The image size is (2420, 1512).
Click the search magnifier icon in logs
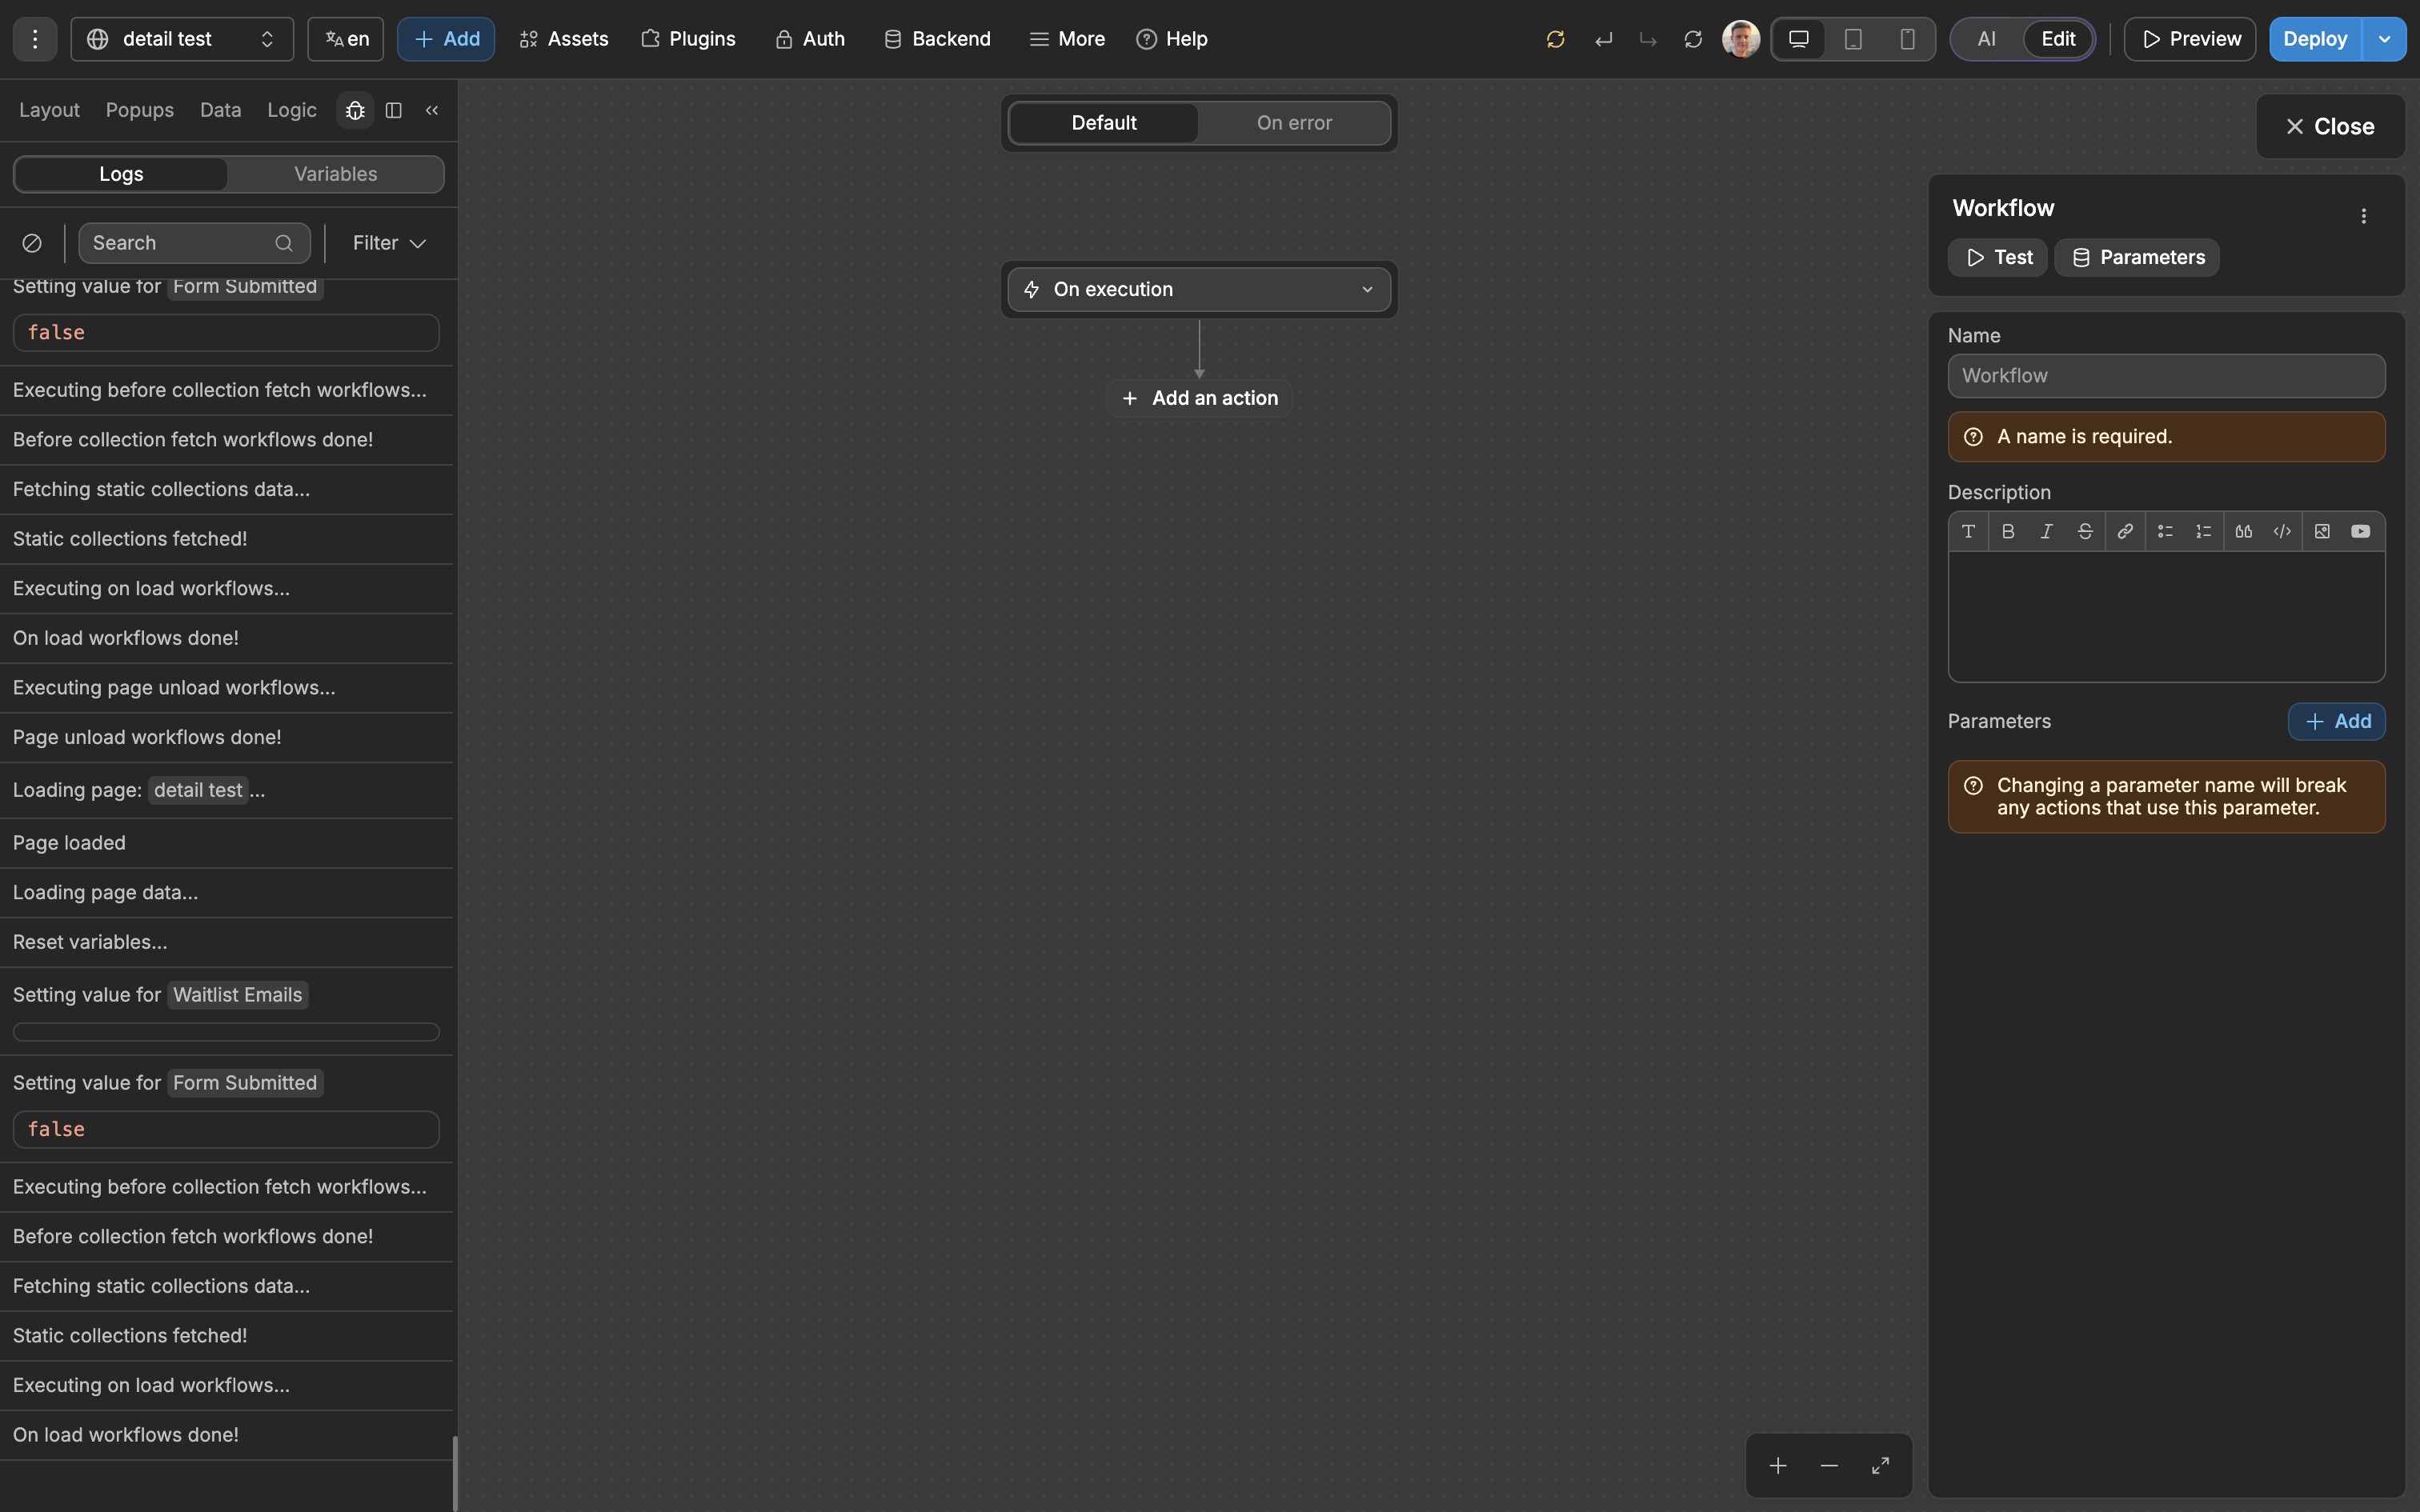(x=284, y=243)
